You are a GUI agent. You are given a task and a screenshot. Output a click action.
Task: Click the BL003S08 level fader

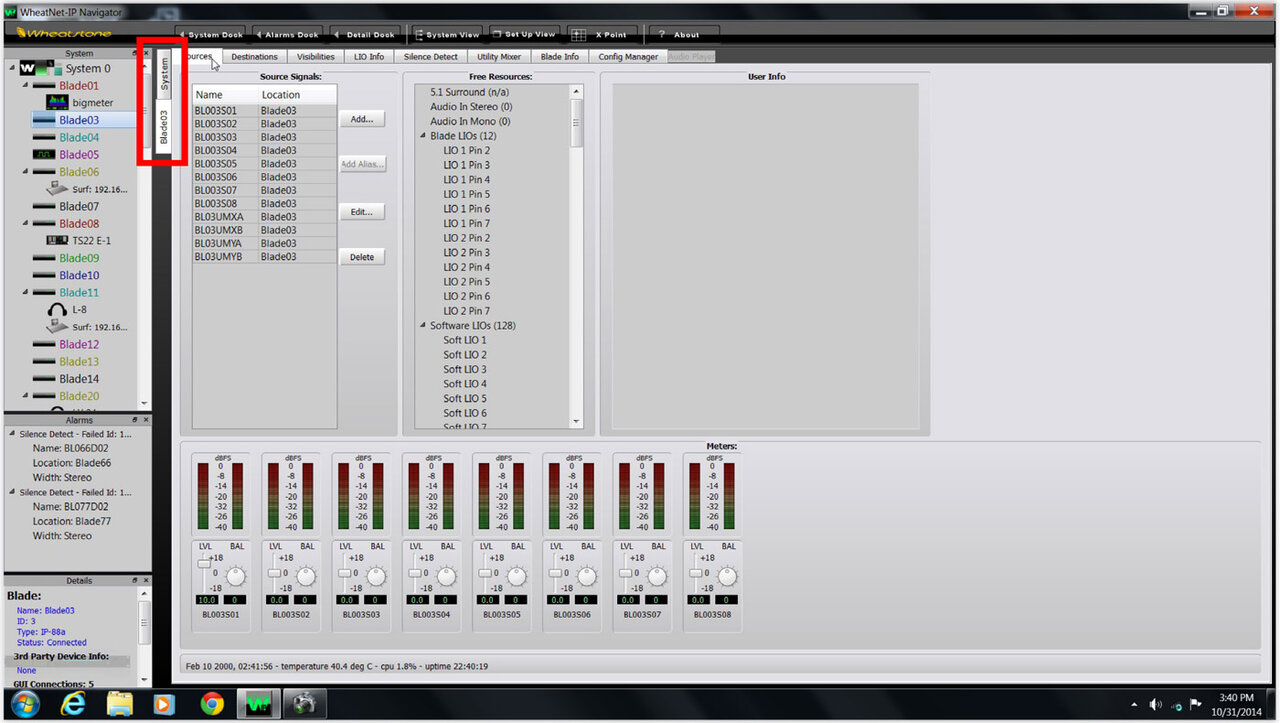(696, 572)
